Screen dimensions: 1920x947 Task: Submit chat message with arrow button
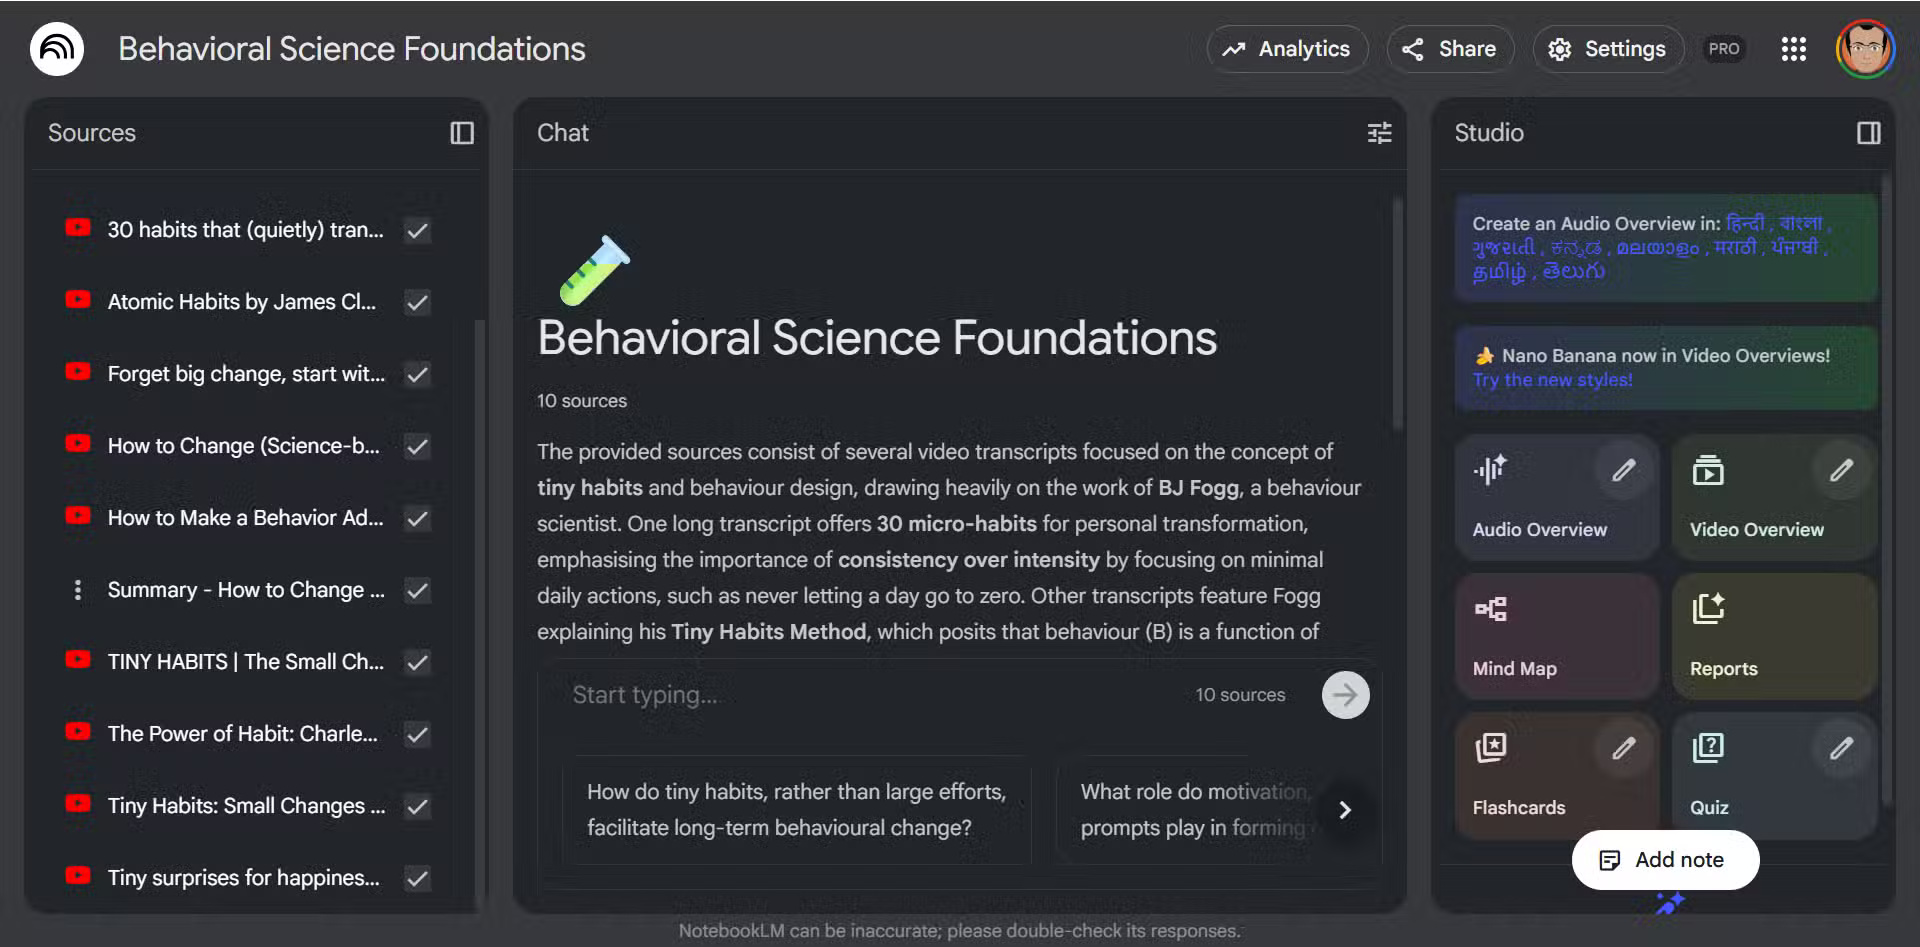[x=1345, y=695]
